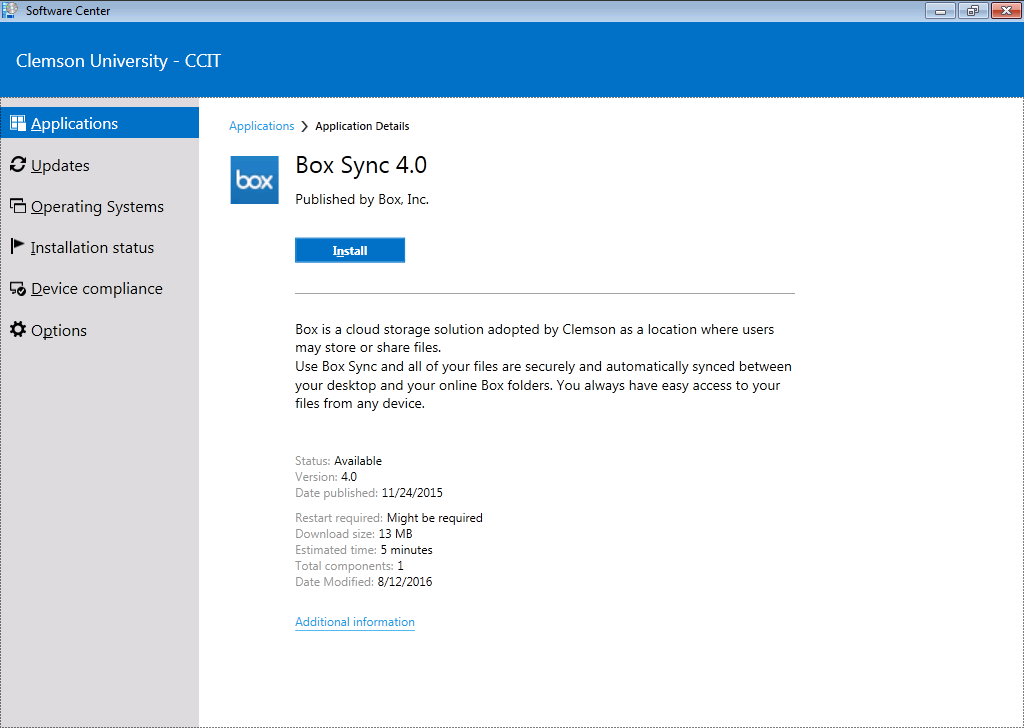This screenshot has height=728, width=1024.
Task: Click the Options gear icon
Action: coord(18,329)
